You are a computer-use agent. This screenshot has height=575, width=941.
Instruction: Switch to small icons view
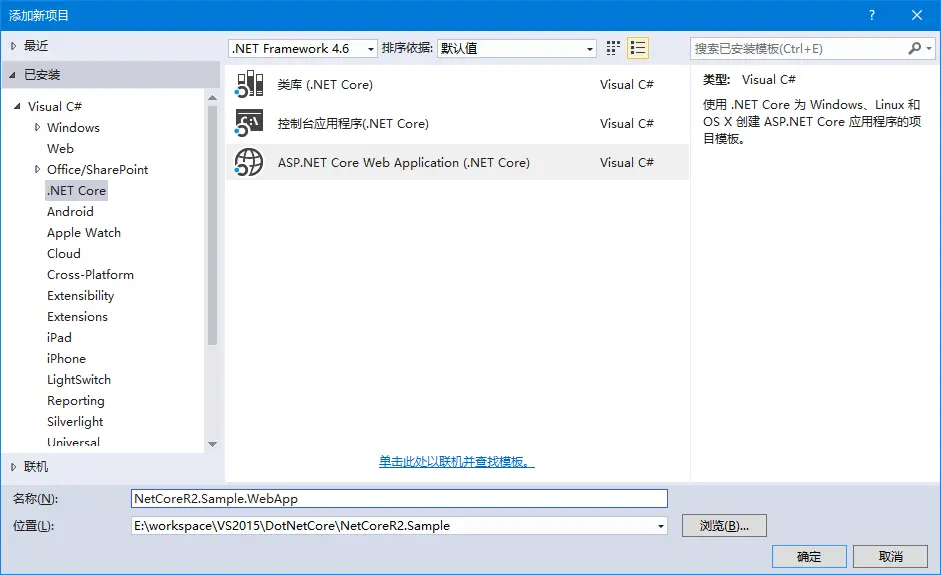point(613,48)
